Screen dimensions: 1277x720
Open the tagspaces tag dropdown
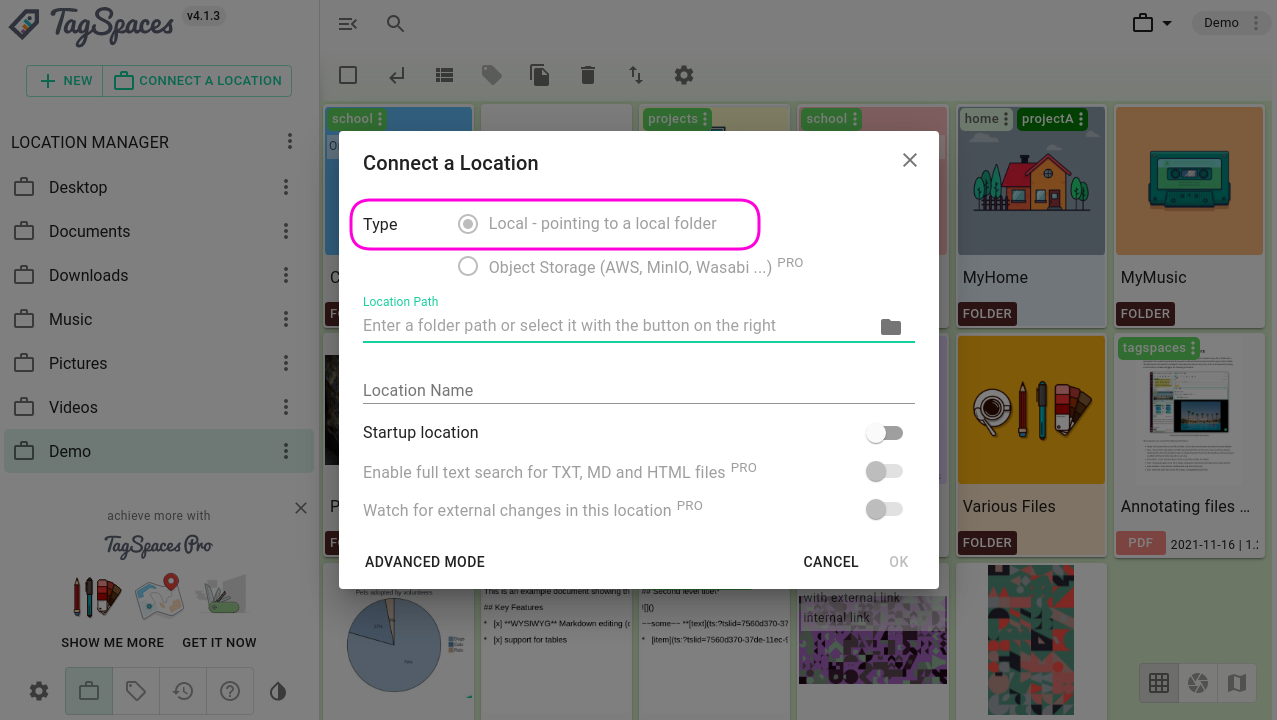pos(1193,348)
